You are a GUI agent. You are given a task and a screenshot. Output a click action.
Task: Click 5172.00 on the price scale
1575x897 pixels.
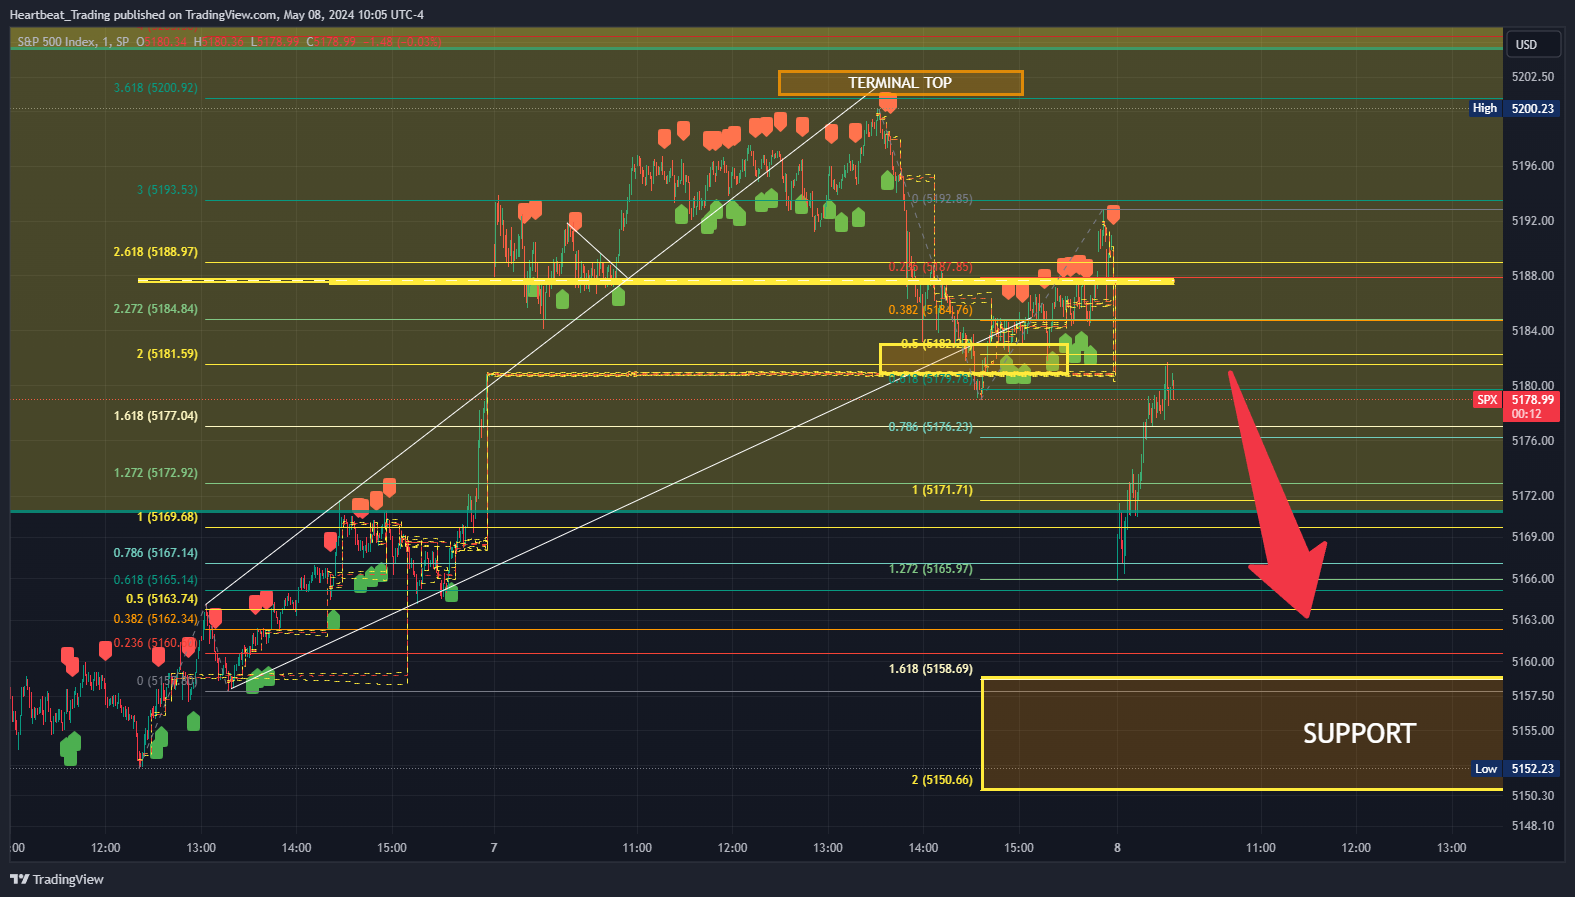[1533, 496]
